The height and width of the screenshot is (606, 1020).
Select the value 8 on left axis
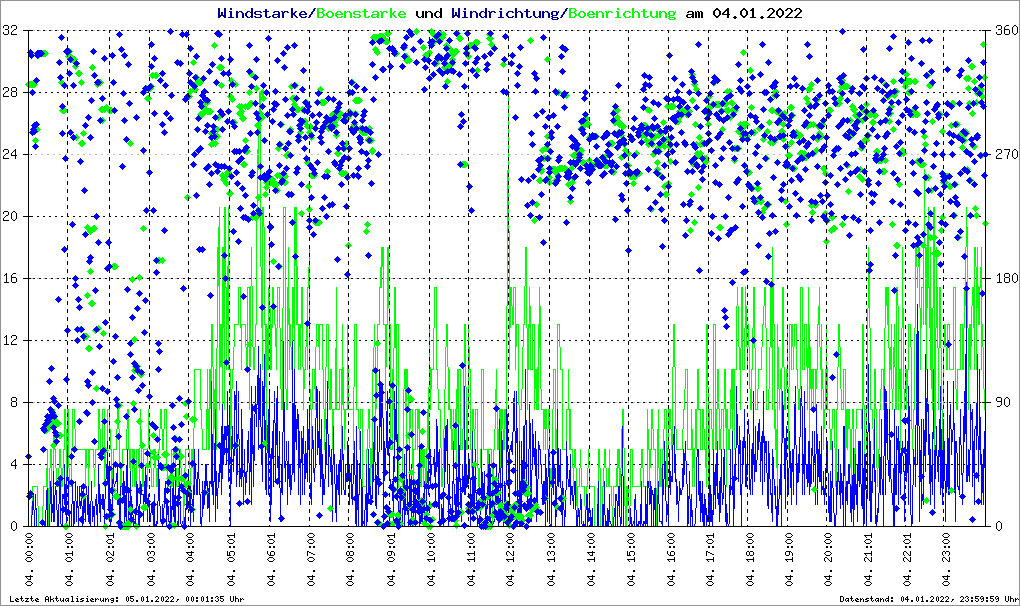click(x=14, y=402)
